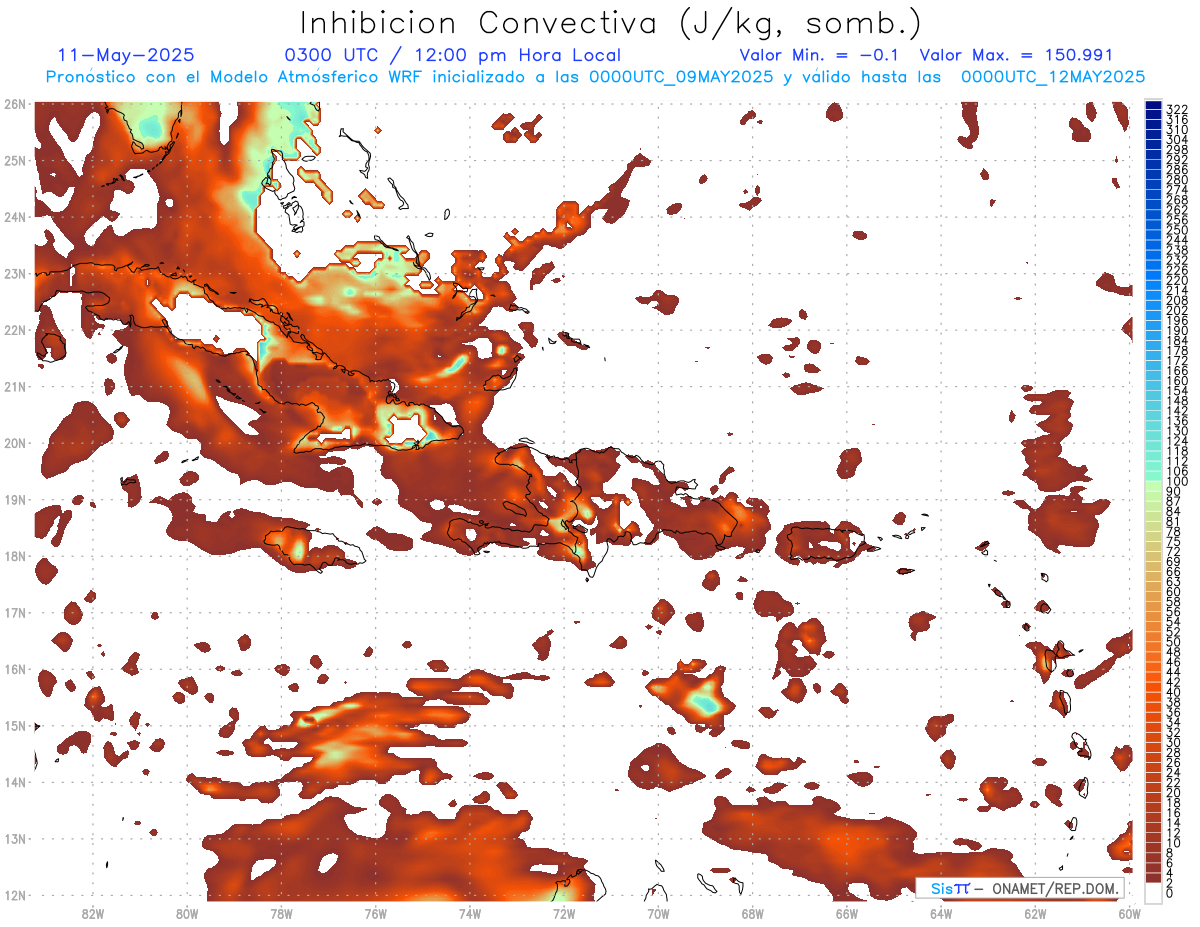1200x927 pixels.
Task: Click the 14N latitude label
Action: coord(15,782)
